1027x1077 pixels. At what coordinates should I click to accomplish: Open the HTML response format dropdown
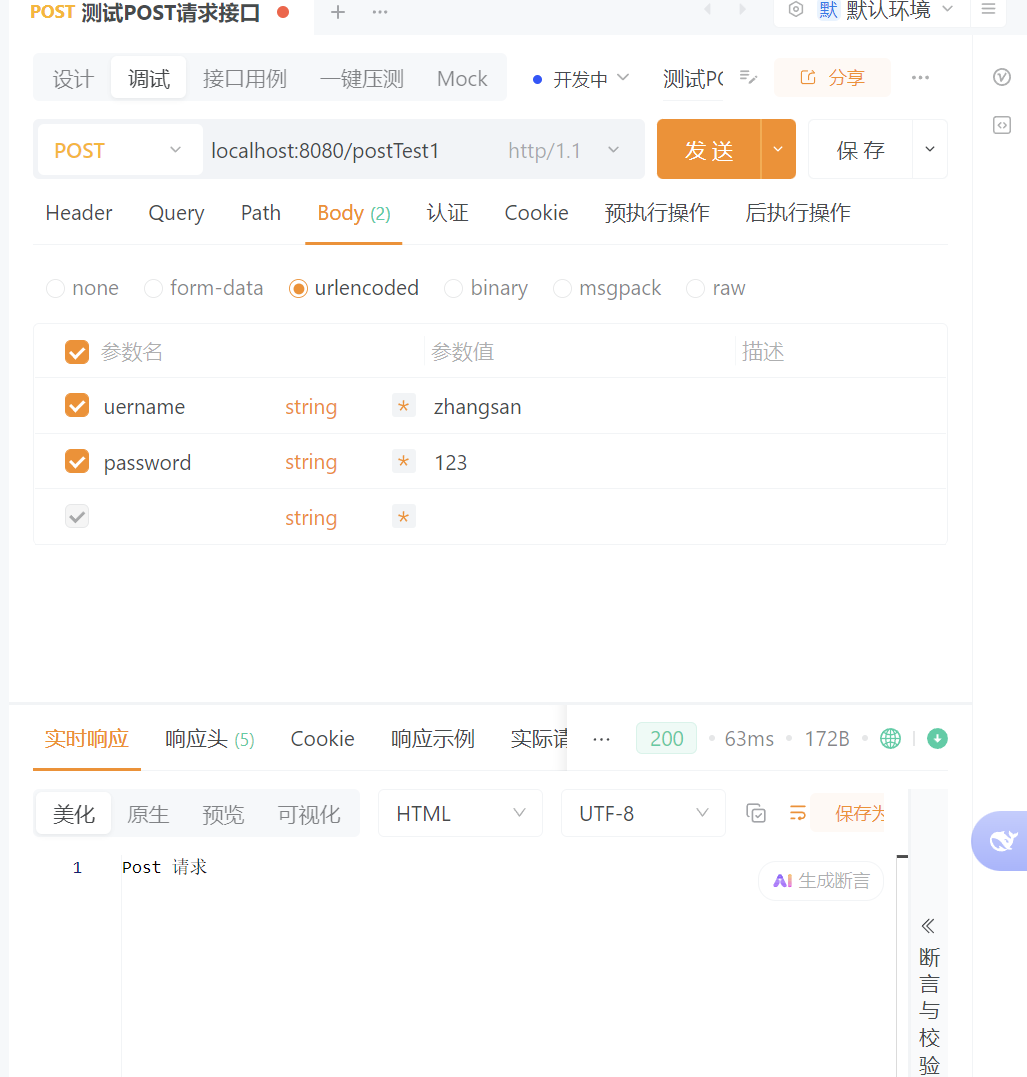point(460,813)
